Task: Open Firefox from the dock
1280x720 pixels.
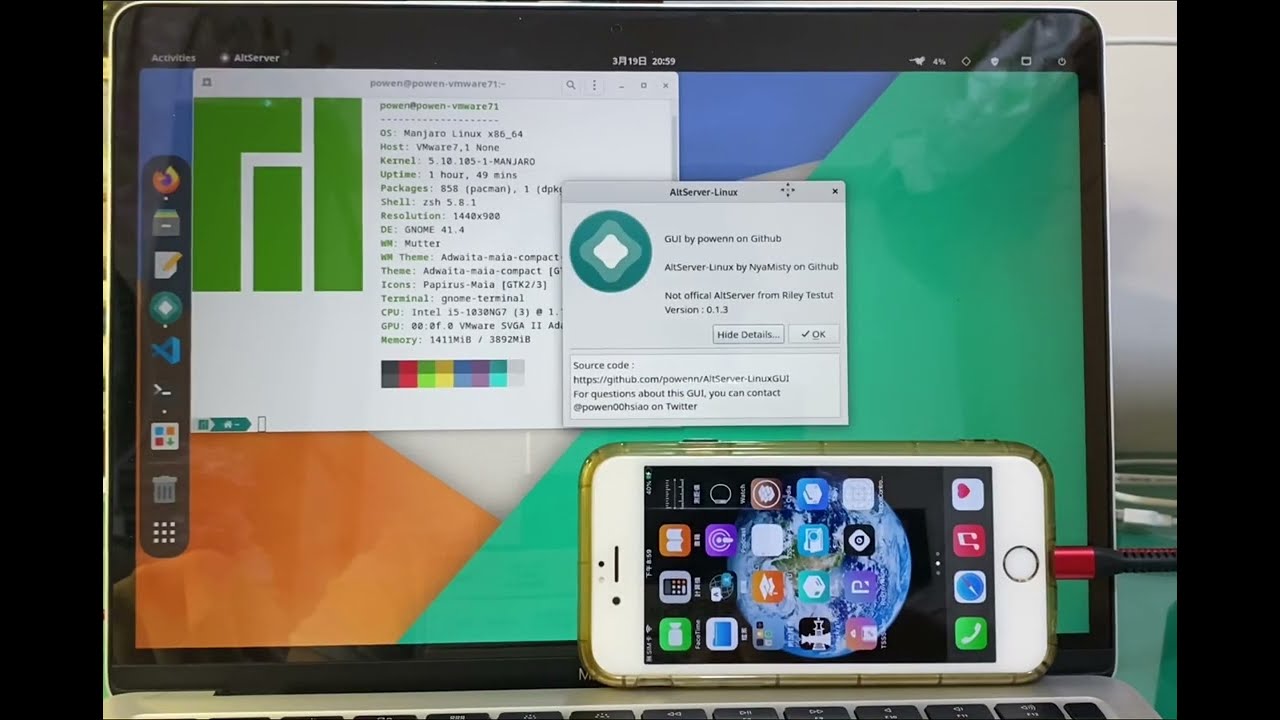Action: coord(166,180)
